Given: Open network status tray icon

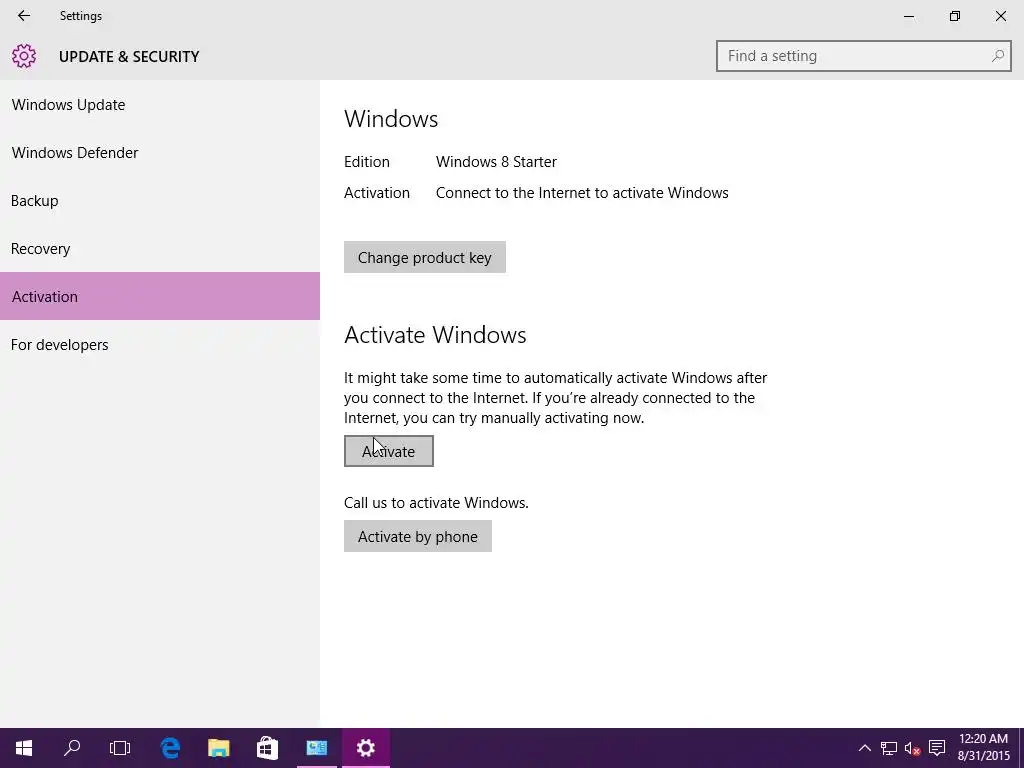Looking at the screenshot, I should click(x=889, y=748).
